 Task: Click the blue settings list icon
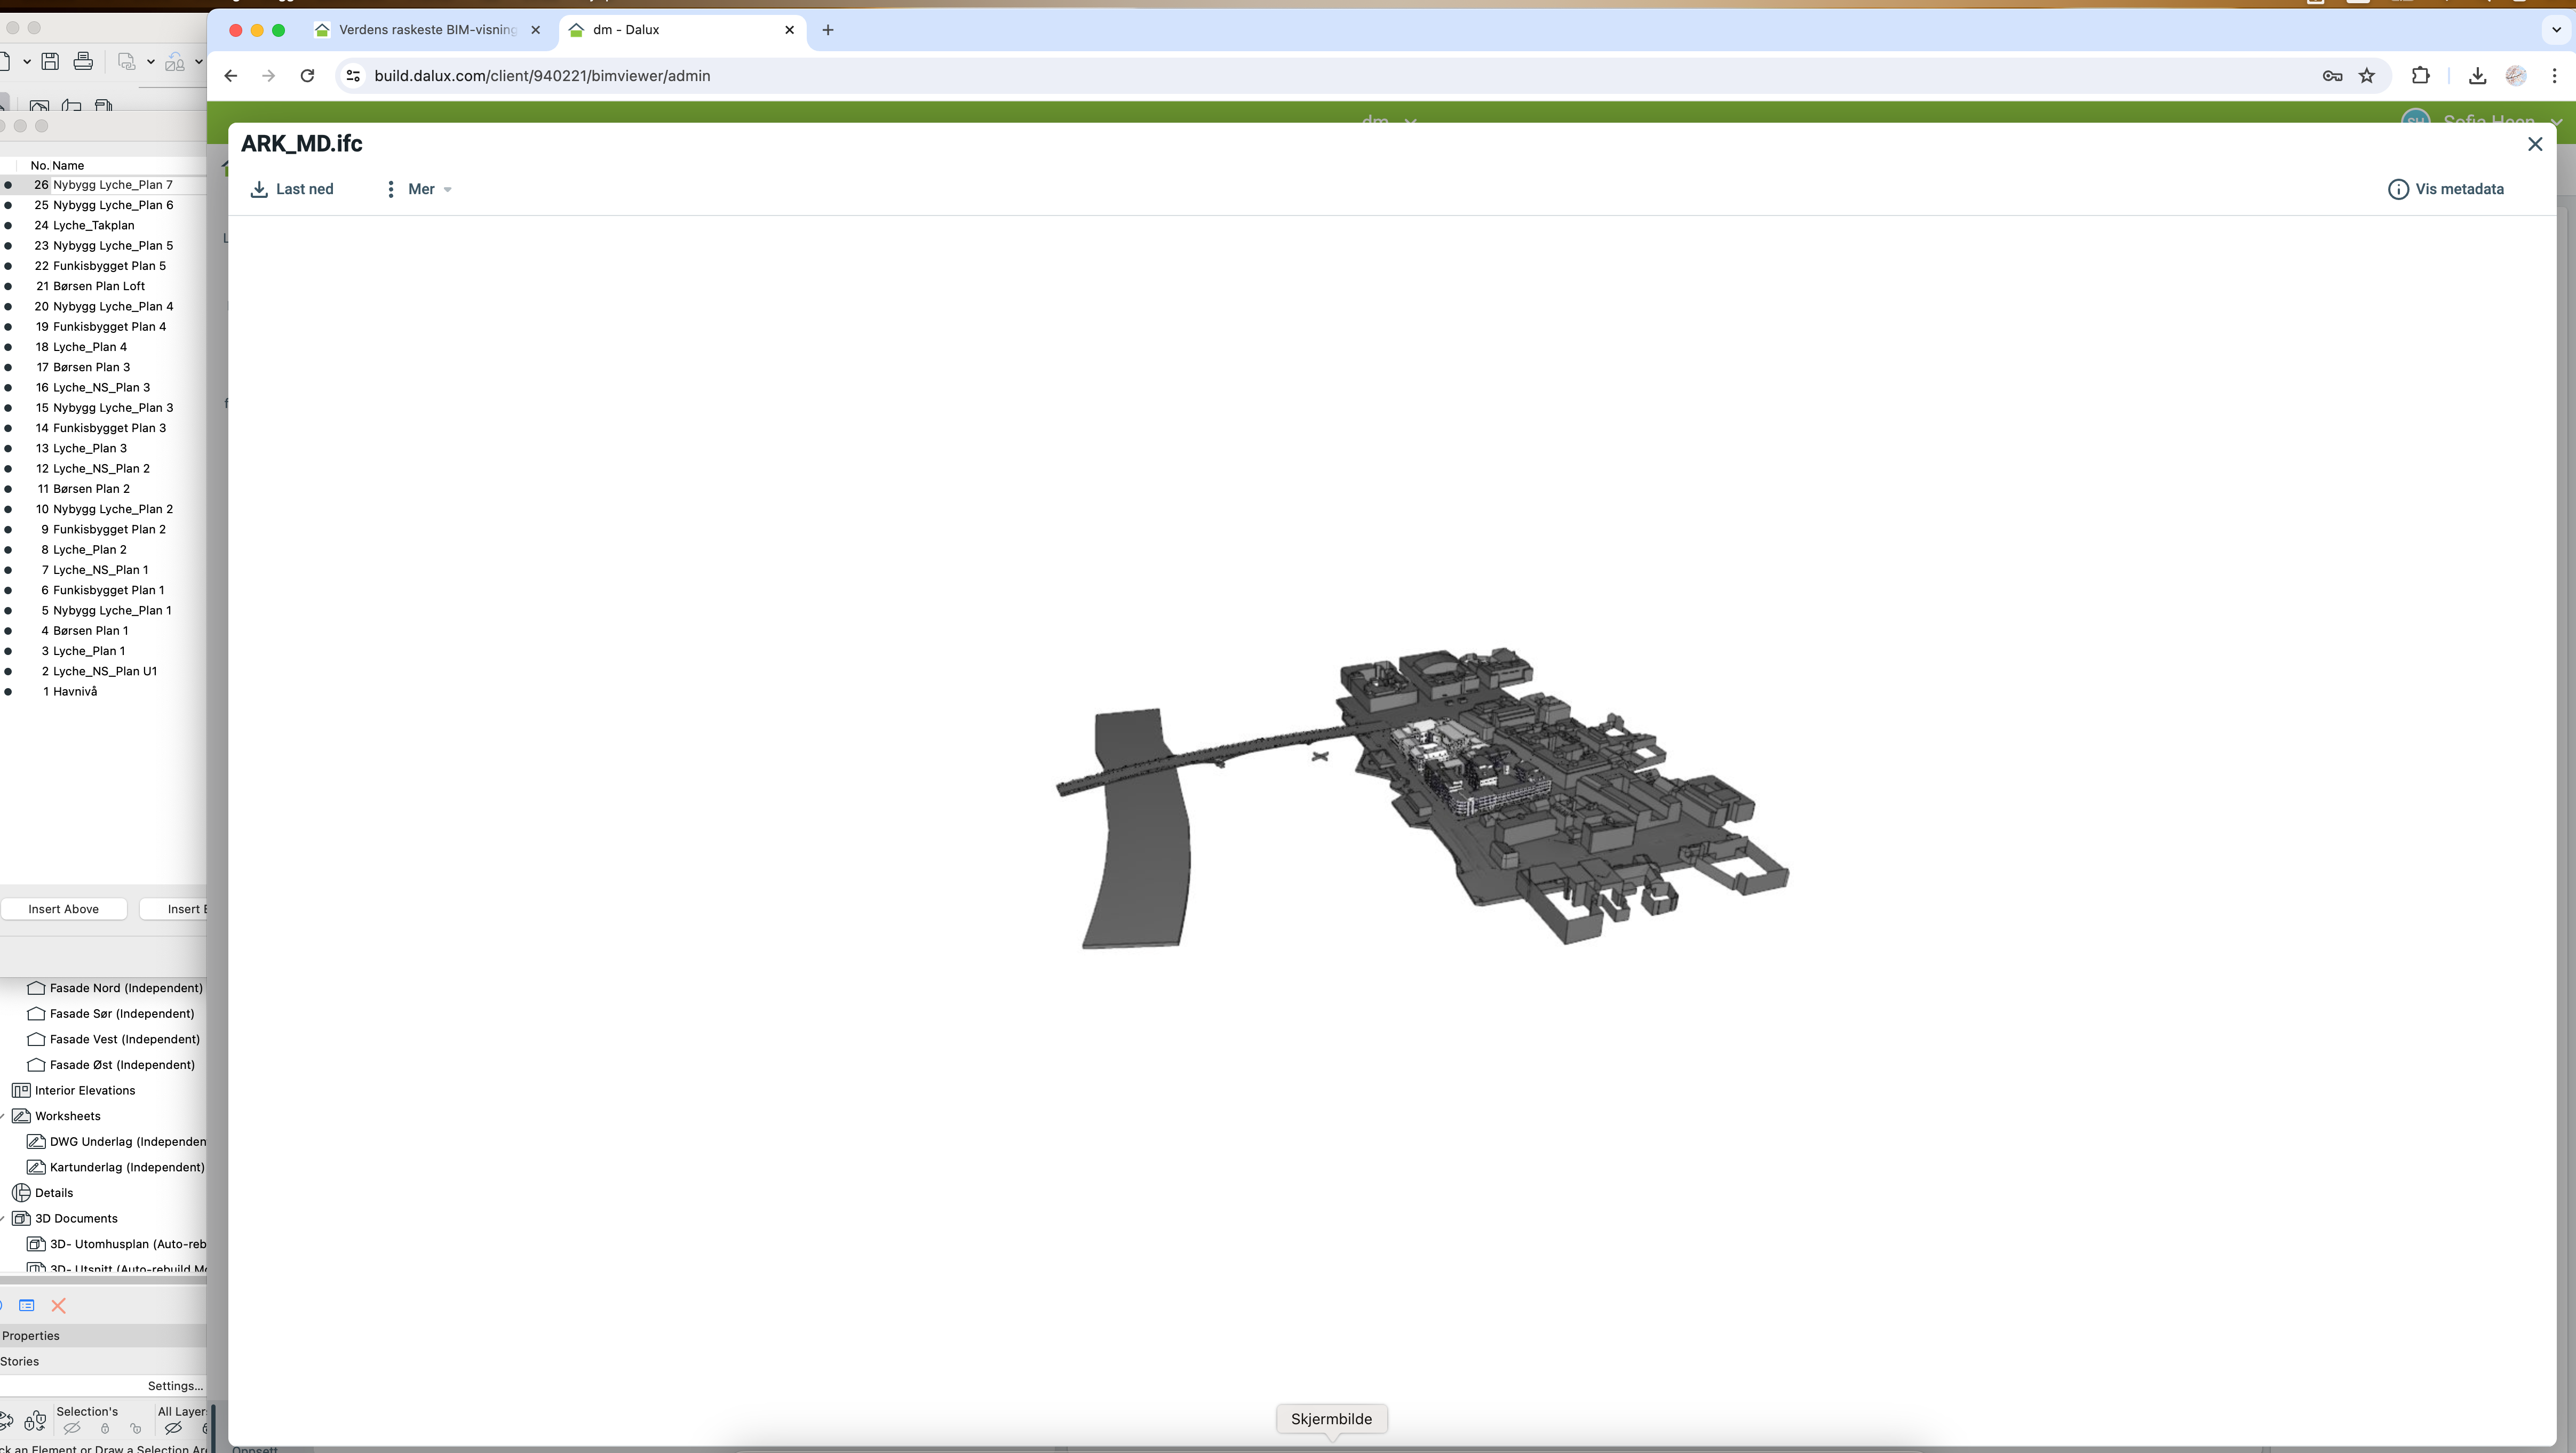coord(27,1305)
